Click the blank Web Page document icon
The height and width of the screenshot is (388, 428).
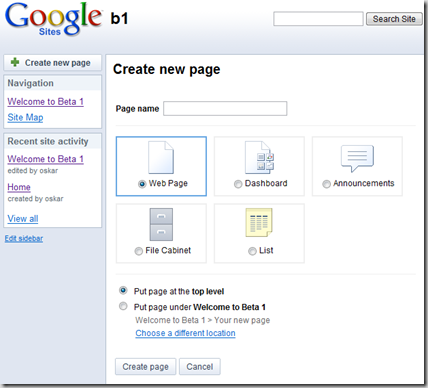pyautogui.click(x=161, y=158)
